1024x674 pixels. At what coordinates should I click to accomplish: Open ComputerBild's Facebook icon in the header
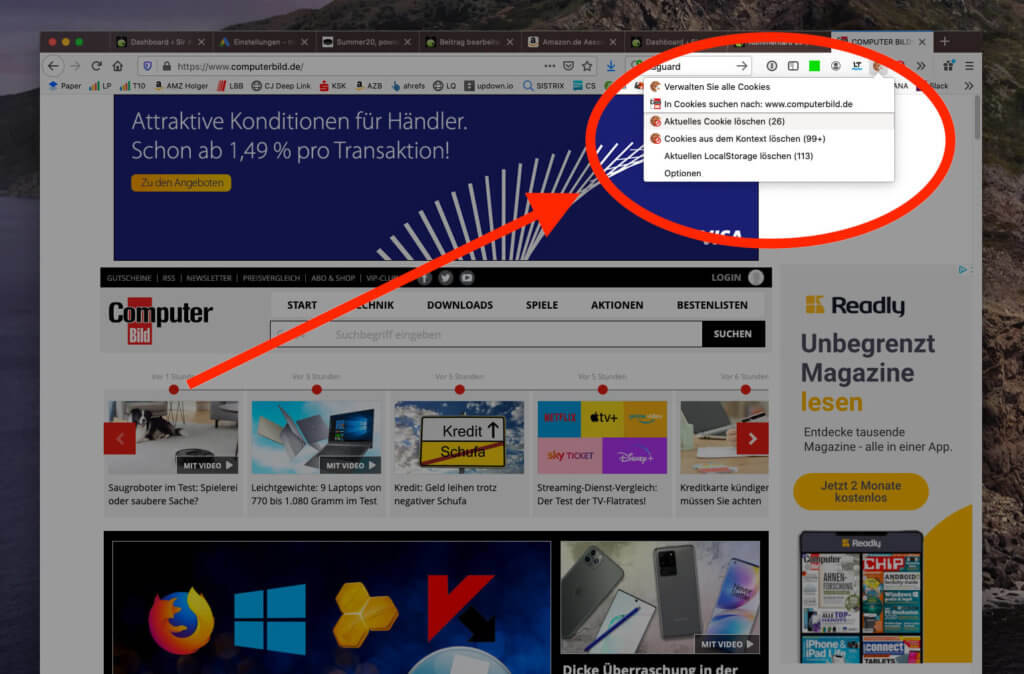pos(424,277)
